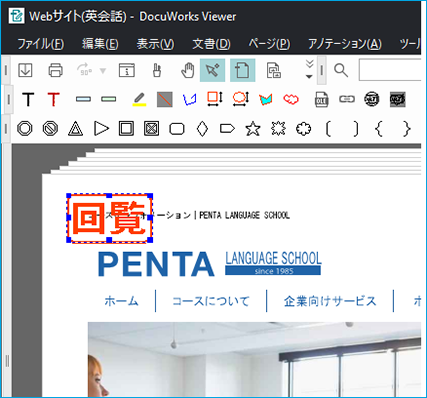427x398 pixels.
Task: Select the gray rectangle with red line tool
Action: pos(165,99)
